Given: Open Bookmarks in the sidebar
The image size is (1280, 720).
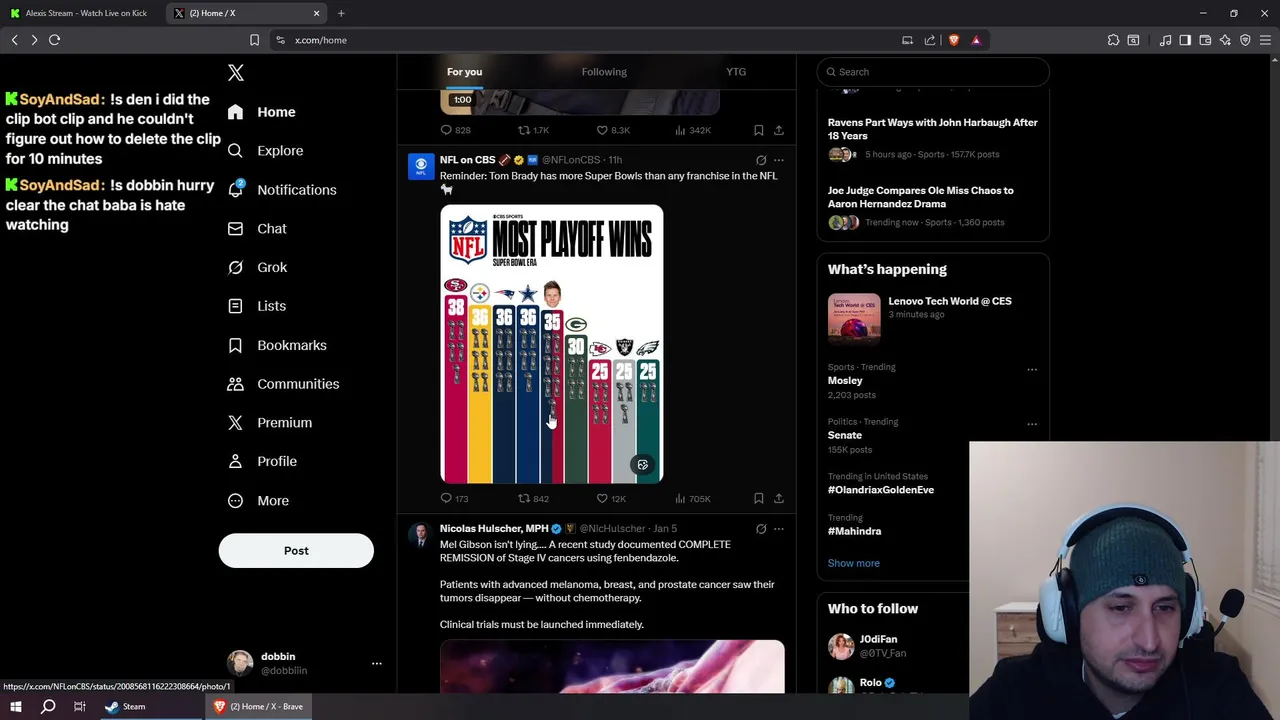Looking at the screenshot, I should pyautogui.click(x=277, y=345).
